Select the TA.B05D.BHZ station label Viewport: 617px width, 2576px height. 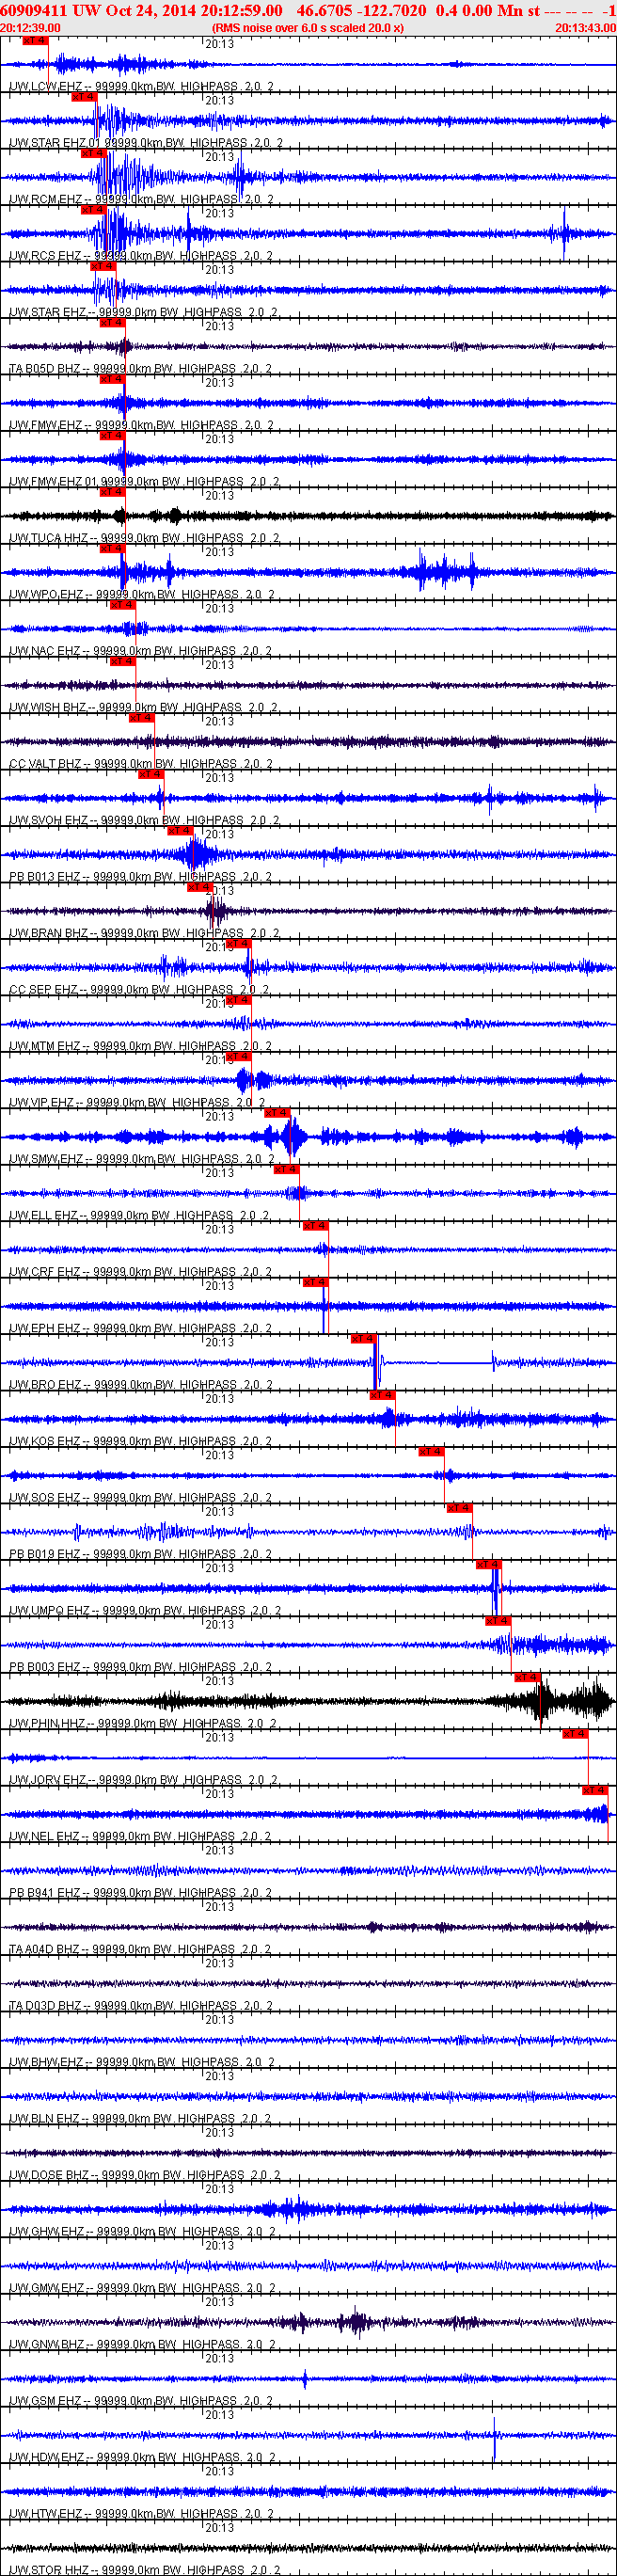point(141,369)
